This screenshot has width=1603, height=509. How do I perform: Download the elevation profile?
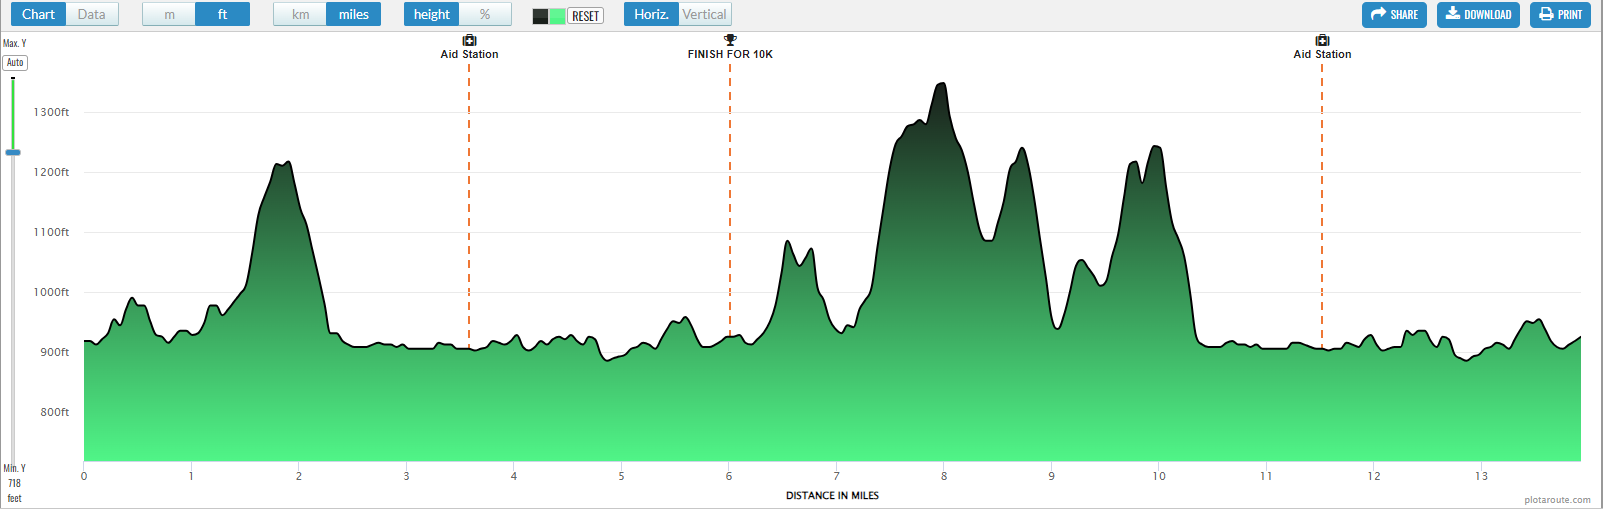(x=1478, y=15)
